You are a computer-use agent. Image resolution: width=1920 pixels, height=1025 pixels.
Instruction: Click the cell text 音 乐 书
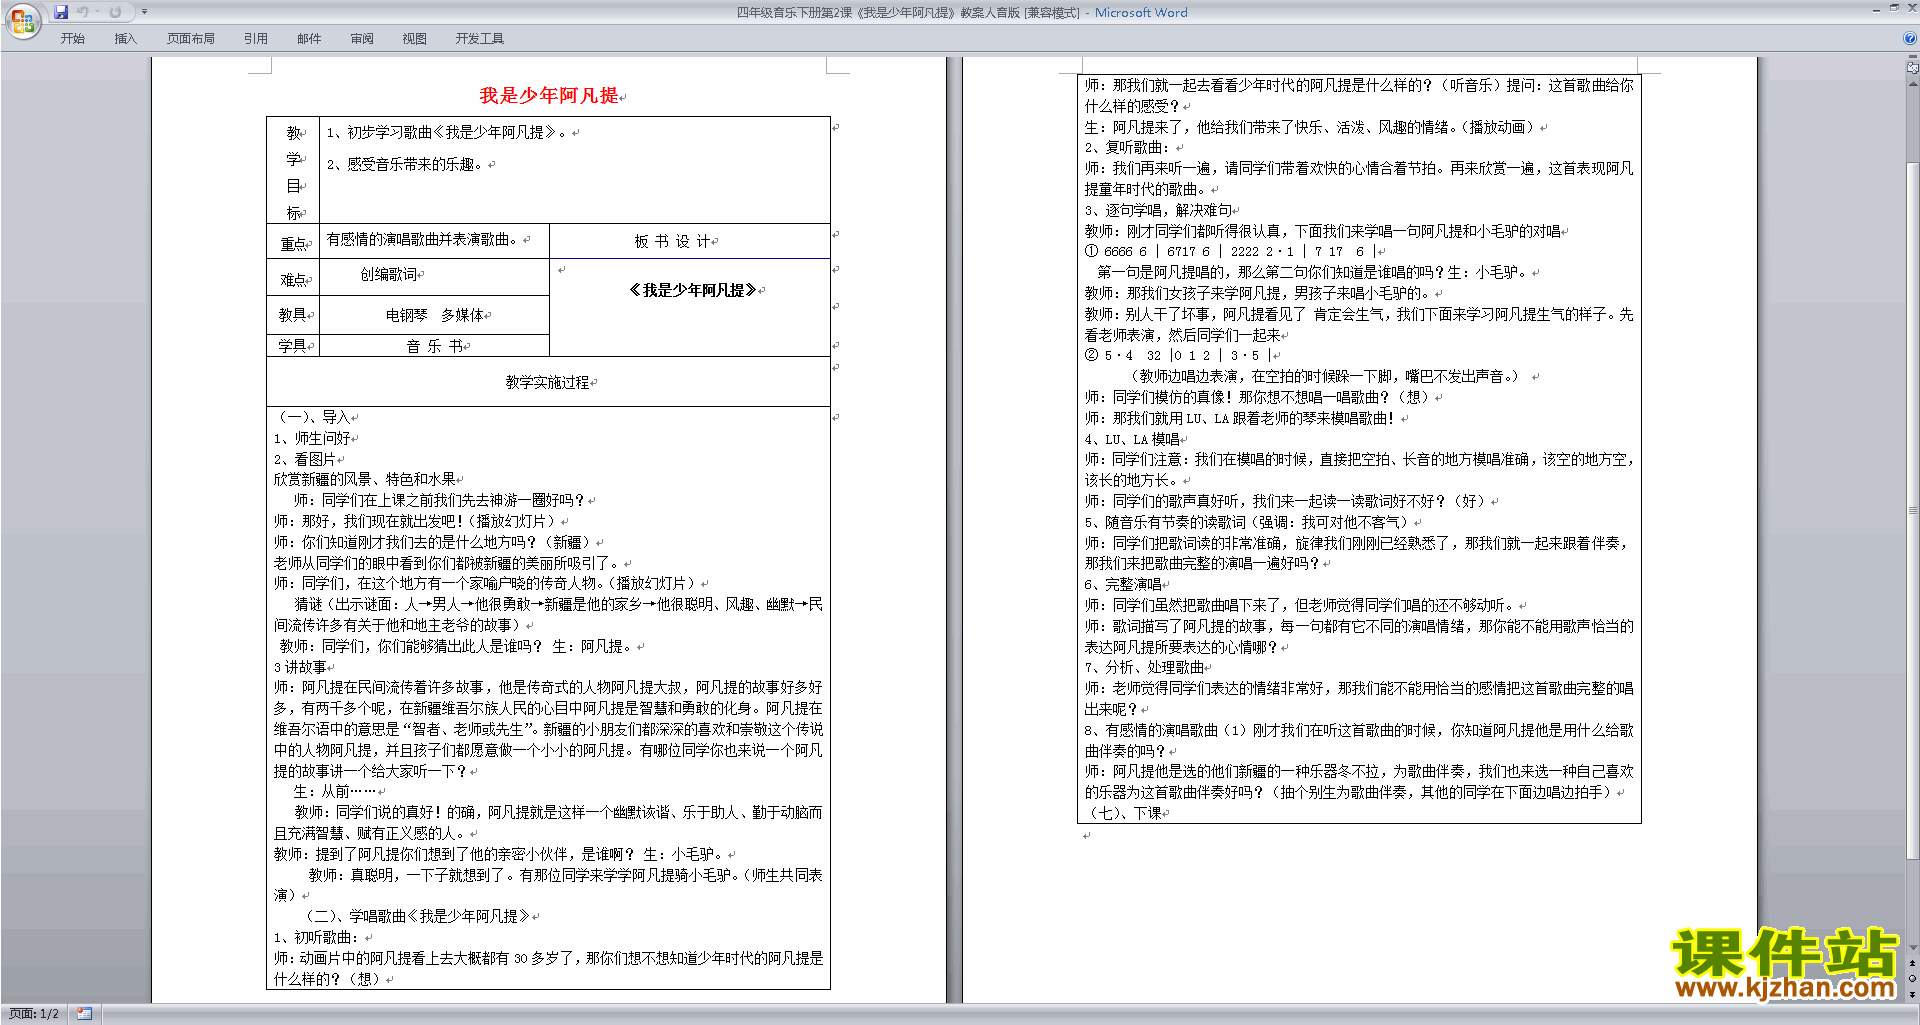[434, 346]
